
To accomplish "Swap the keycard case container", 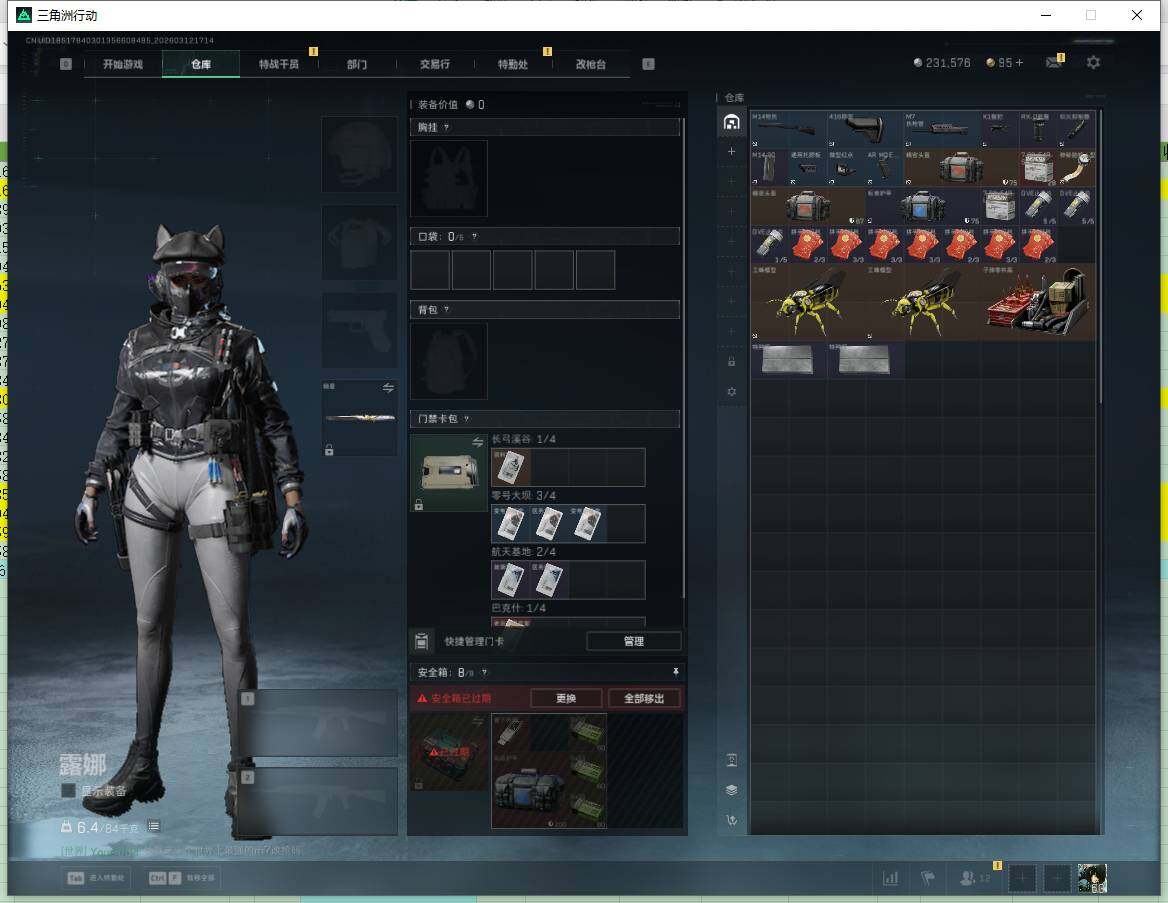I will click(477, 443).
